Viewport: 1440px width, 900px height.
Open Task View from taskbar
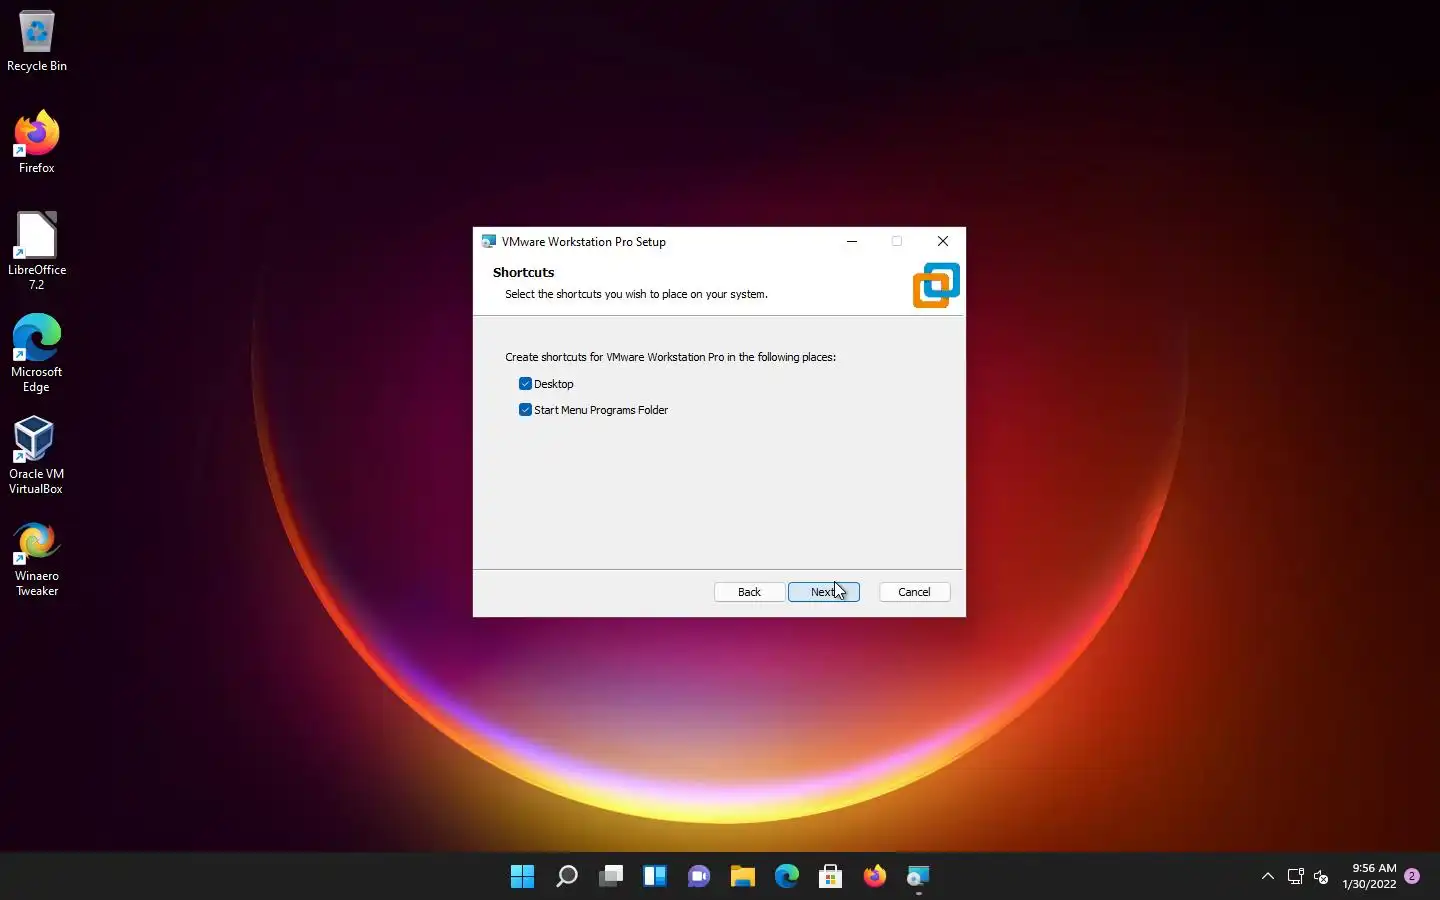pyautogui.click(x=611, y=877)
